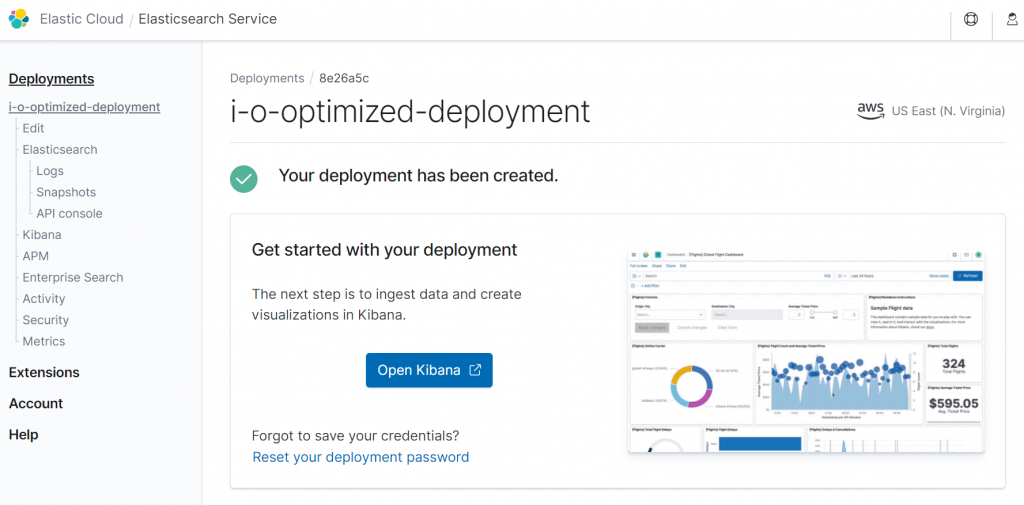The image size is (1024, 505).
Task: Click the green deployment success checkmark
Action: click(243, 178)
